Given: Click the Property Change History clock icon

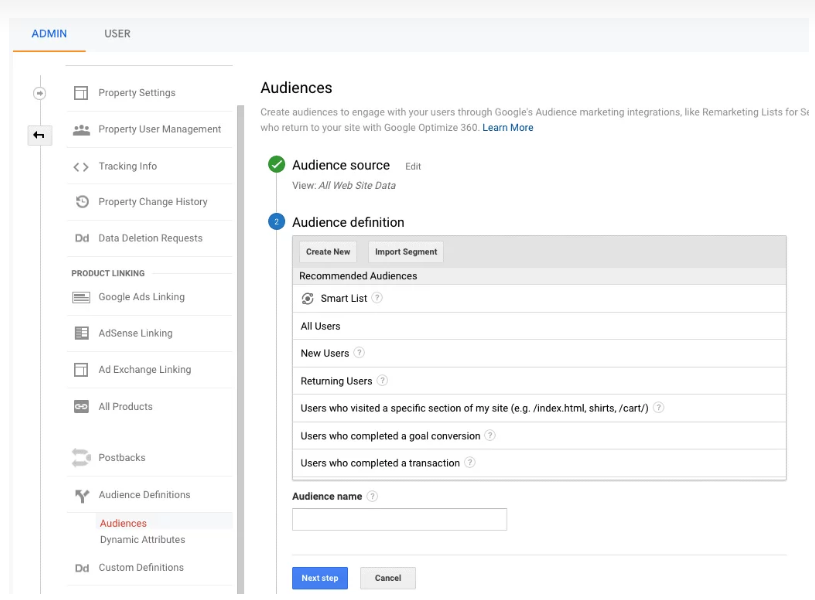Looking at the screenshot, I should (82, 201).
